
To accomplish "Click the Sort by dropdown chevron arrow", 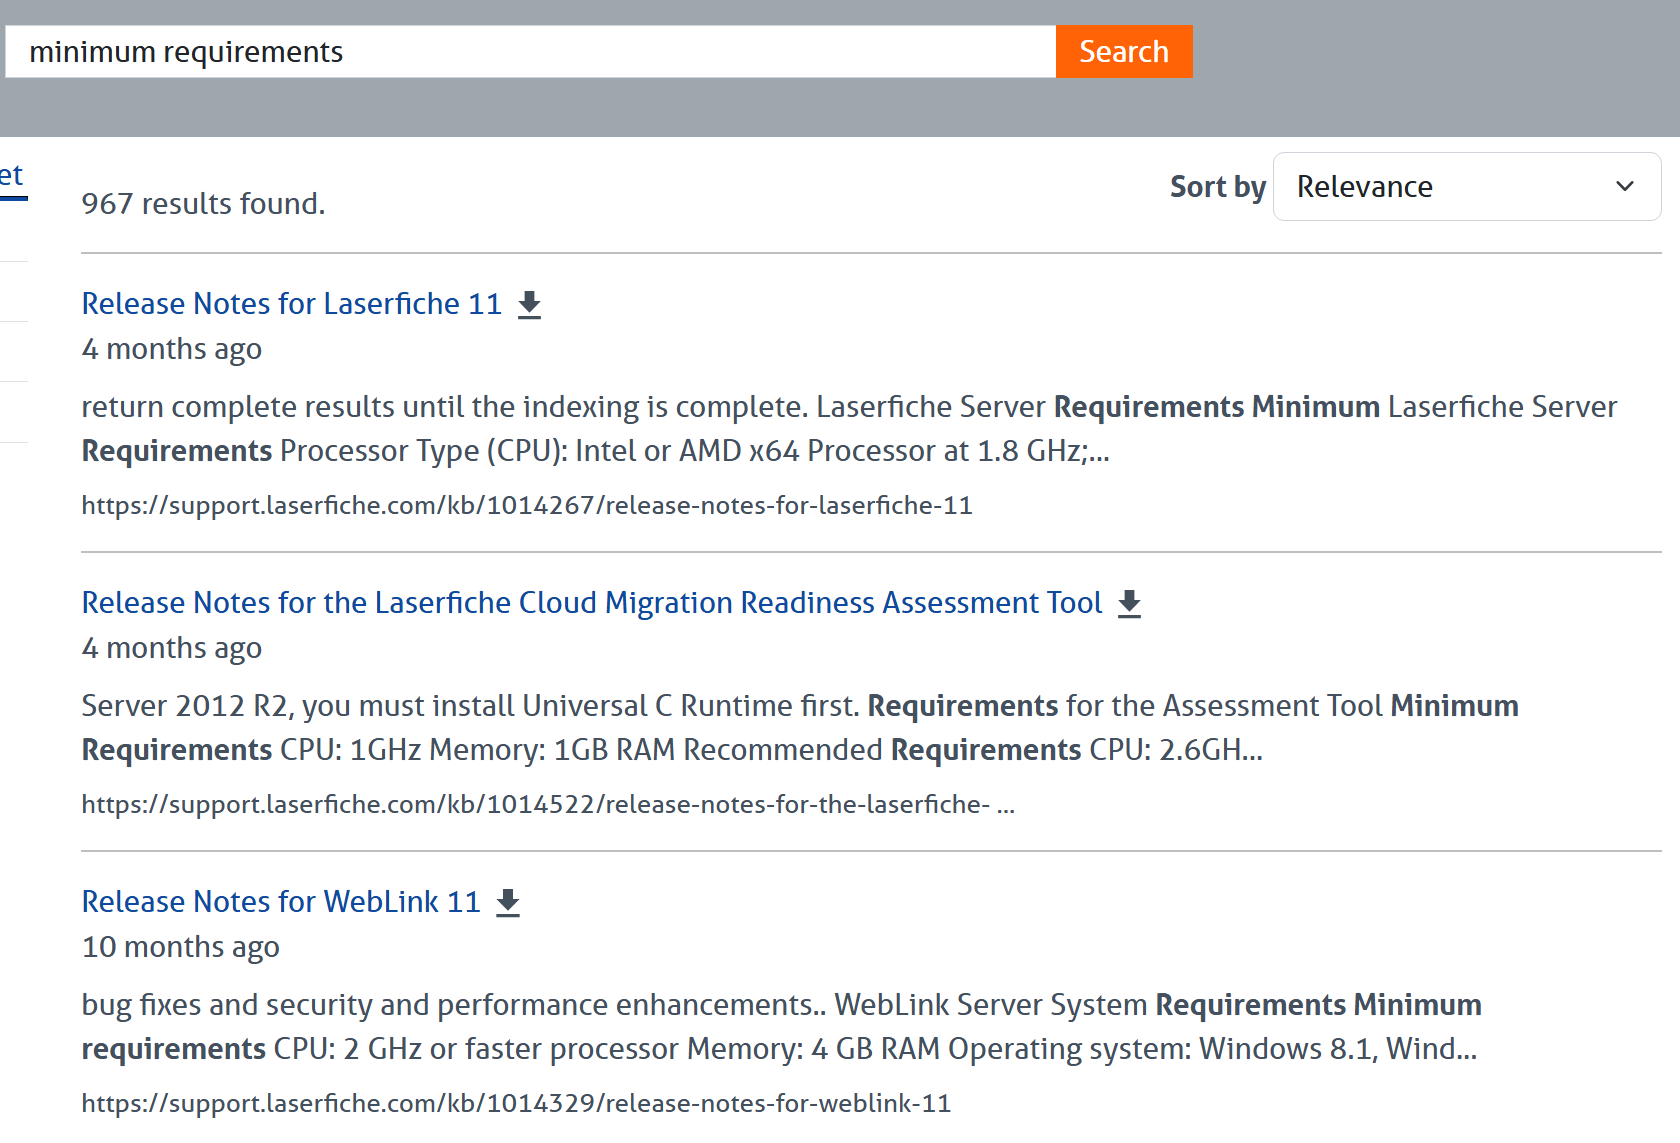I will tap(1625, 186).
